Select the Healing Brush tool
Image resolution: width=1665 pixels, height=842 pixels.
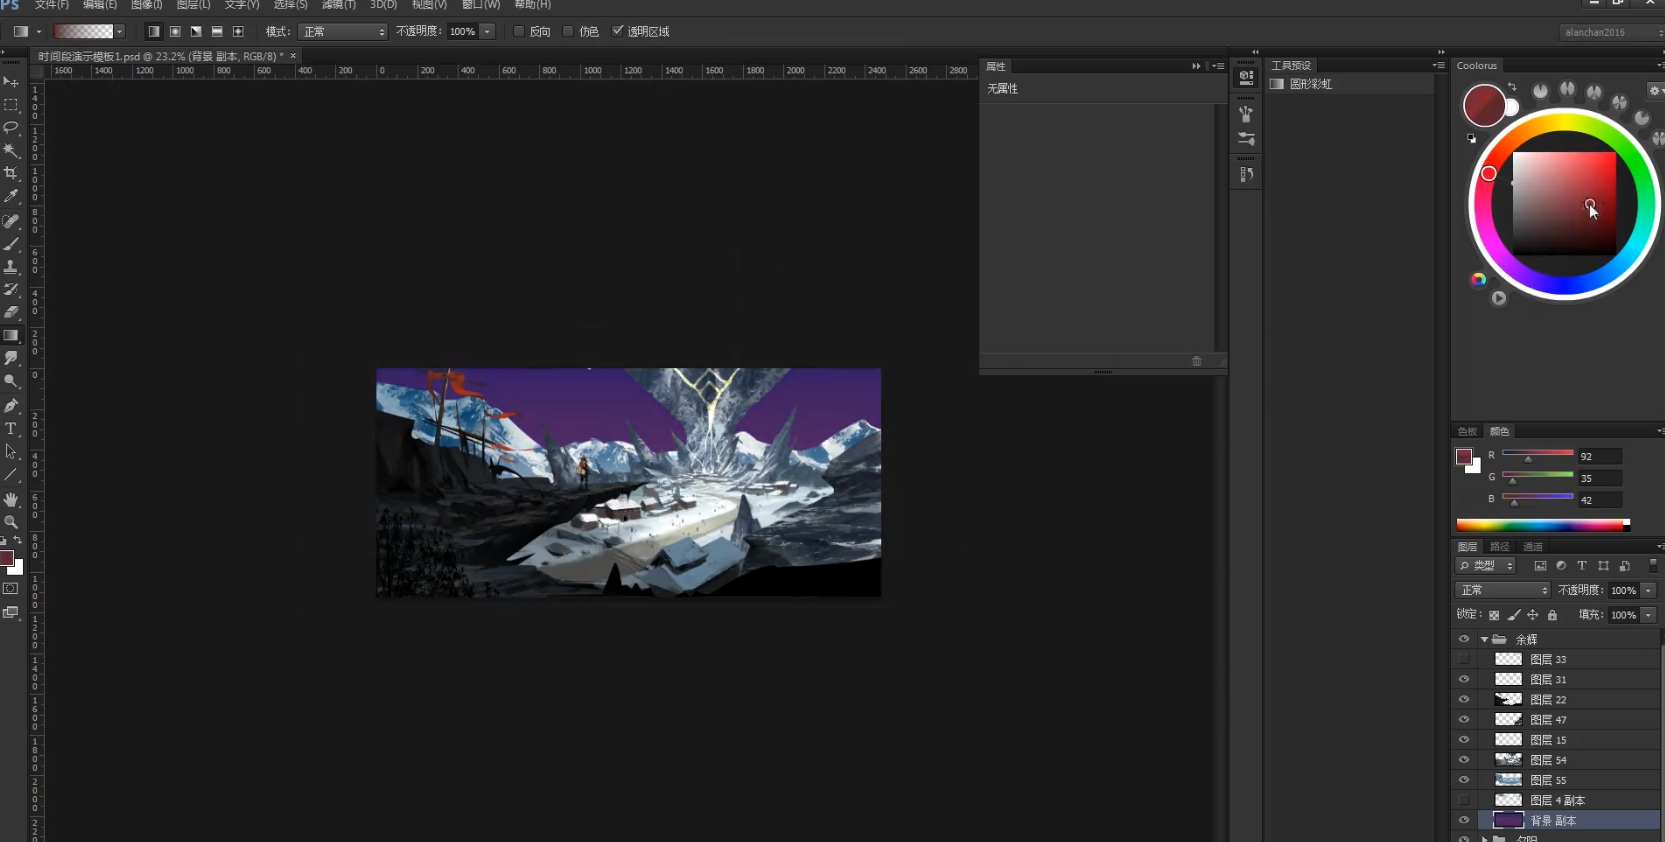(11, 221)
